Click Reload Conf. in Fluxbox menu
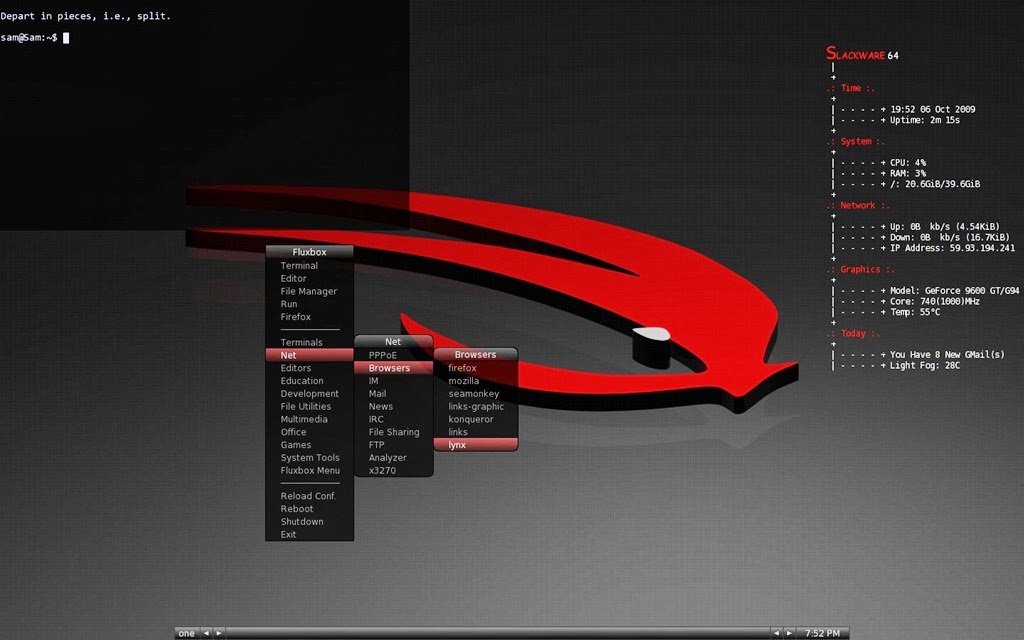Viewport: 1024px width, 640px height. tap(310, 496)
